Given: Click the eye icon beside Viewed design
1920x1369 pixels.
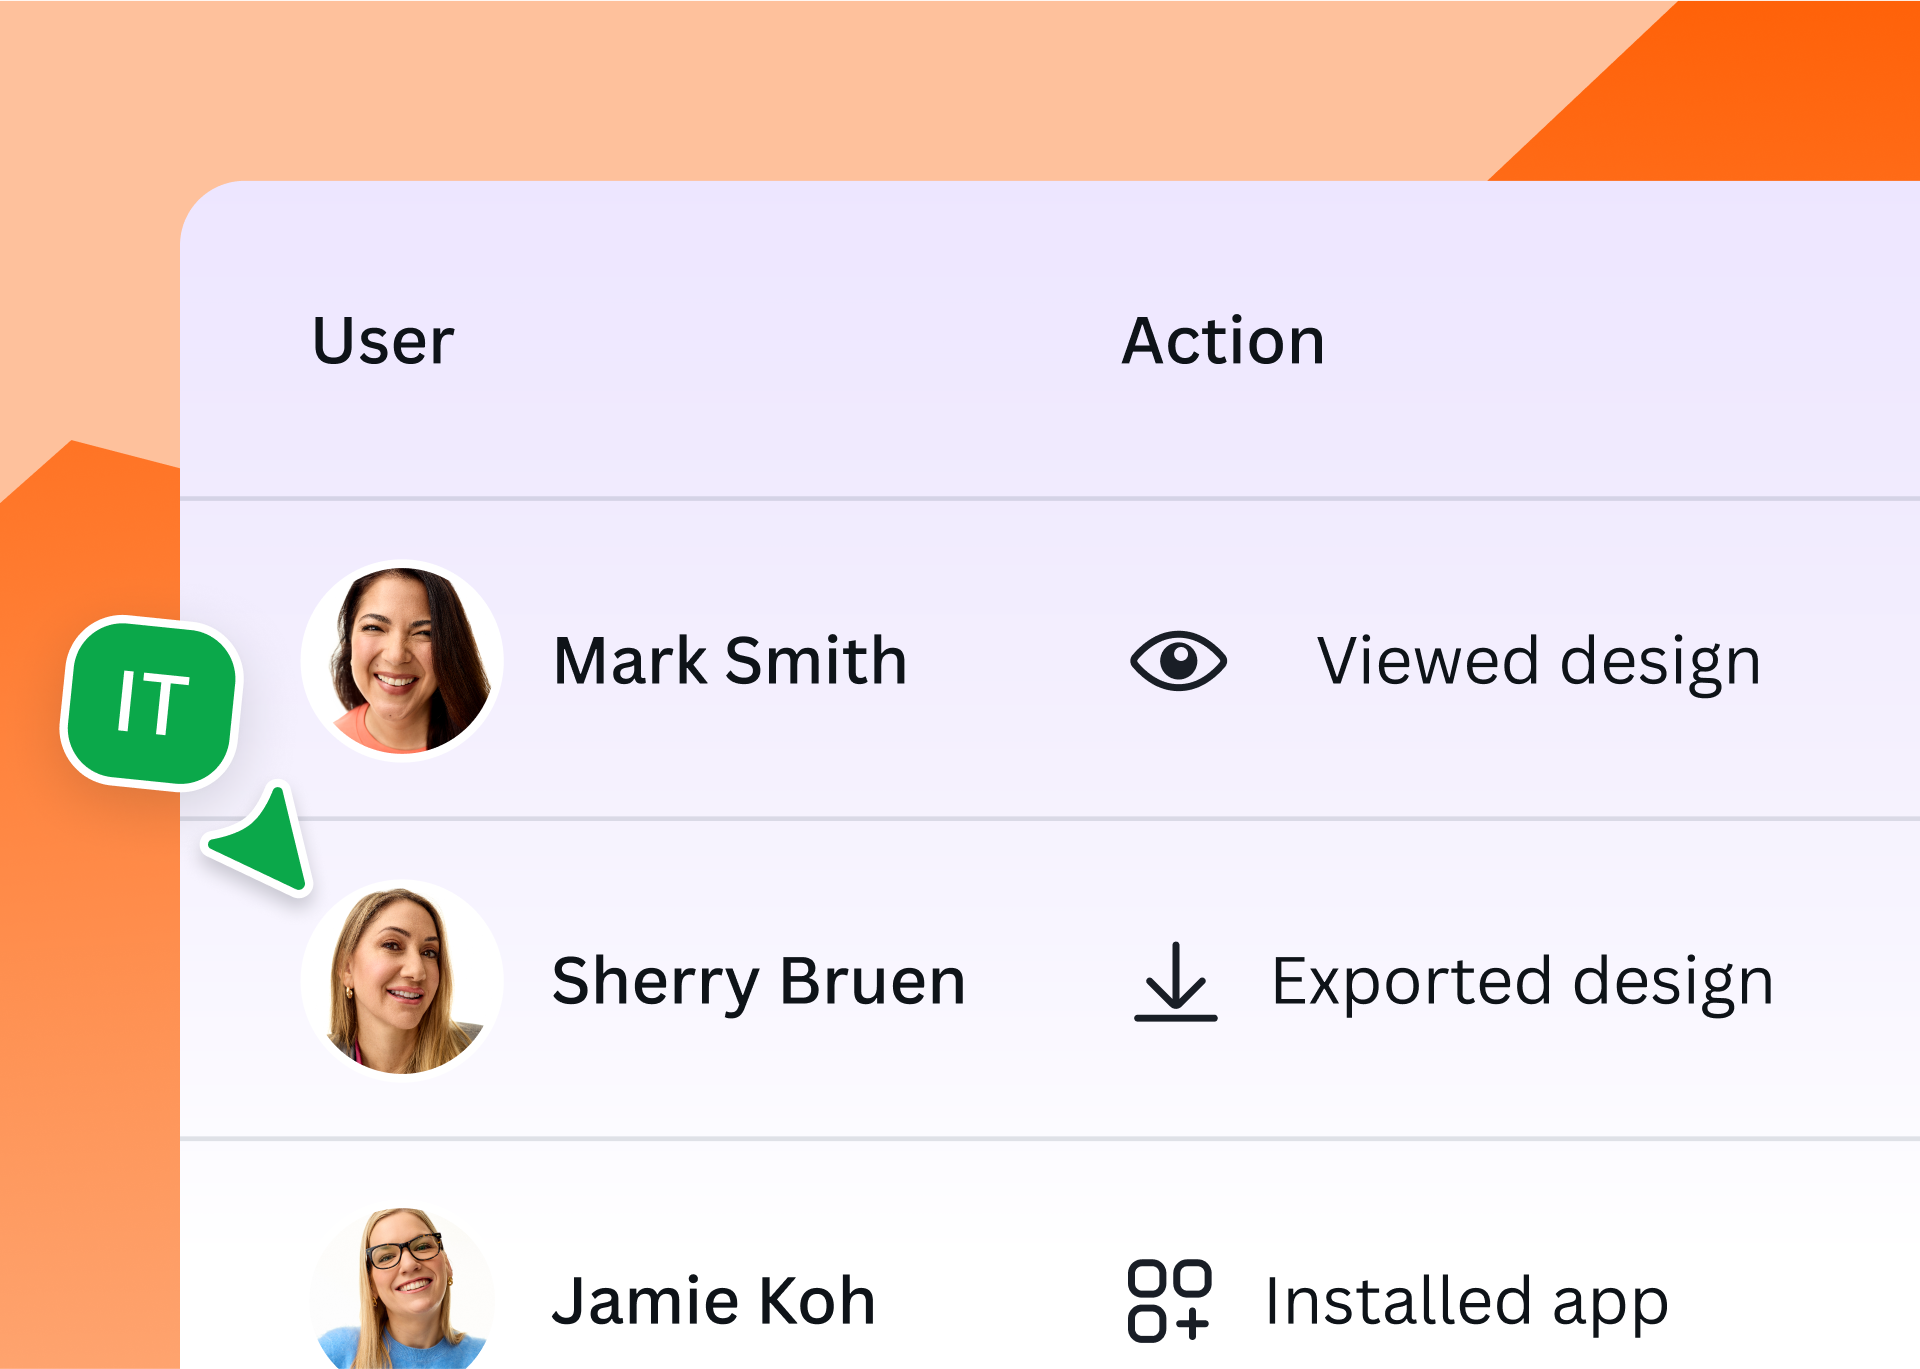Looking at the screenshot, I should pos(1178,661).
